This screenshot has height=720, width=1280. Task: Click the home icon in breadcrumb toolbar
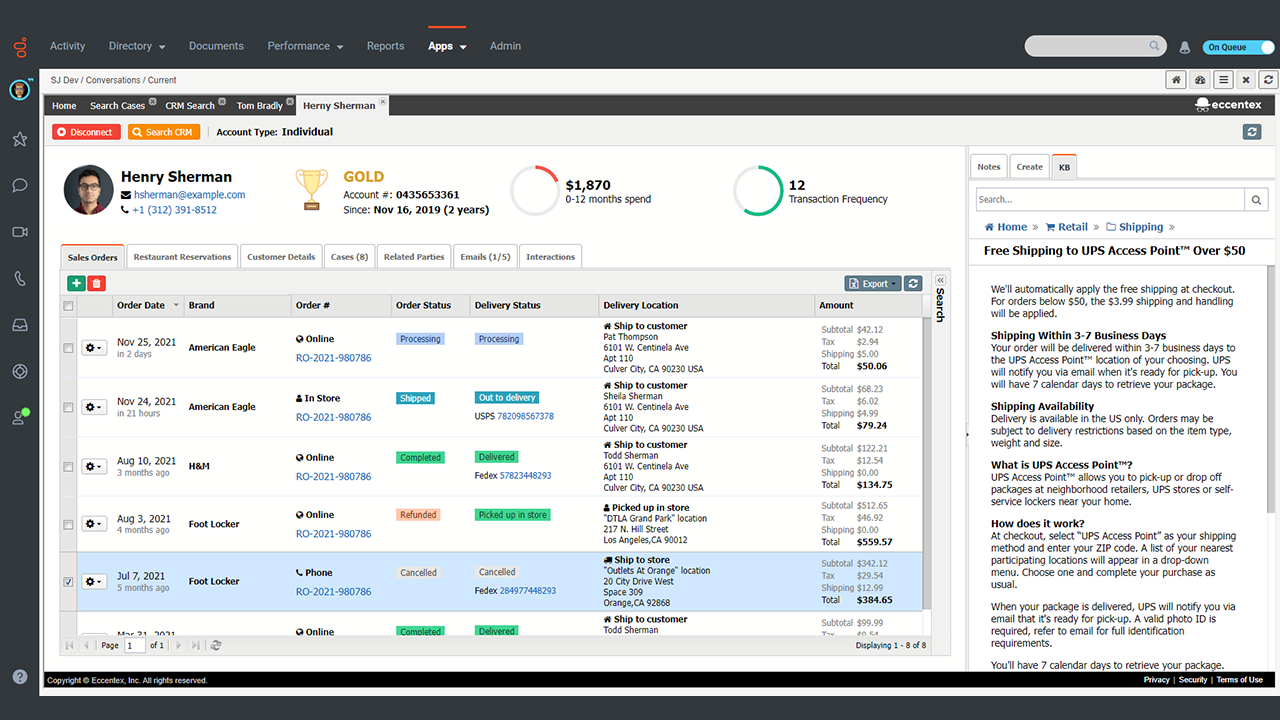pyautogui.click(x=1177, y=80)
